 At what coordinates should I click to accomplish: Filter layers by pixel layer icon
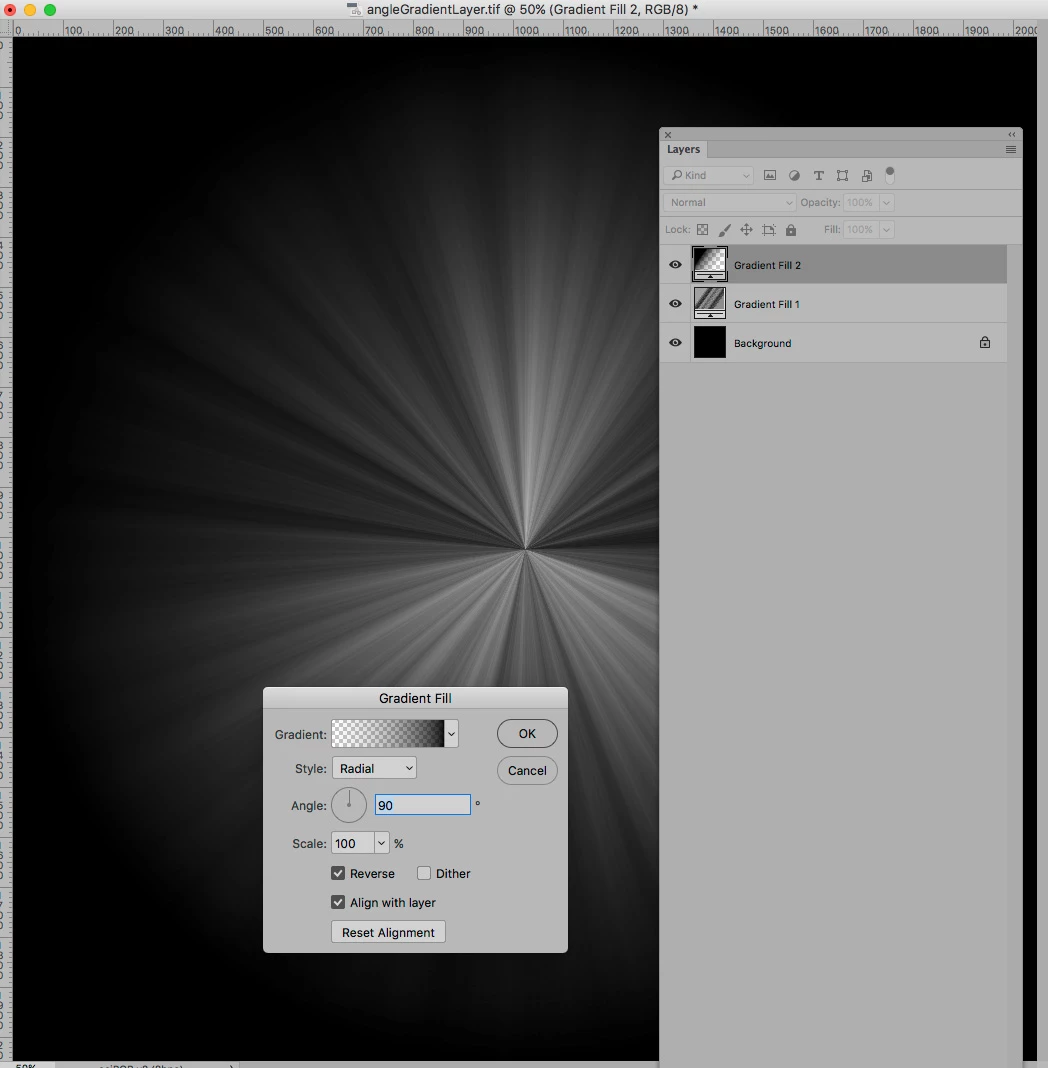769,175
